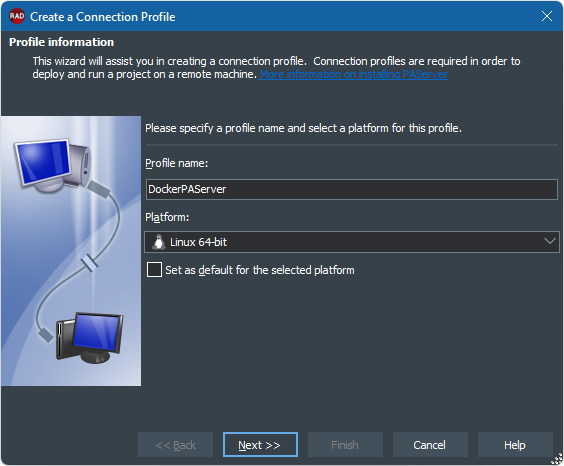Click the Profile name field containing DockerPAServer
Screen dimensions: 564x466
[352, 189]
